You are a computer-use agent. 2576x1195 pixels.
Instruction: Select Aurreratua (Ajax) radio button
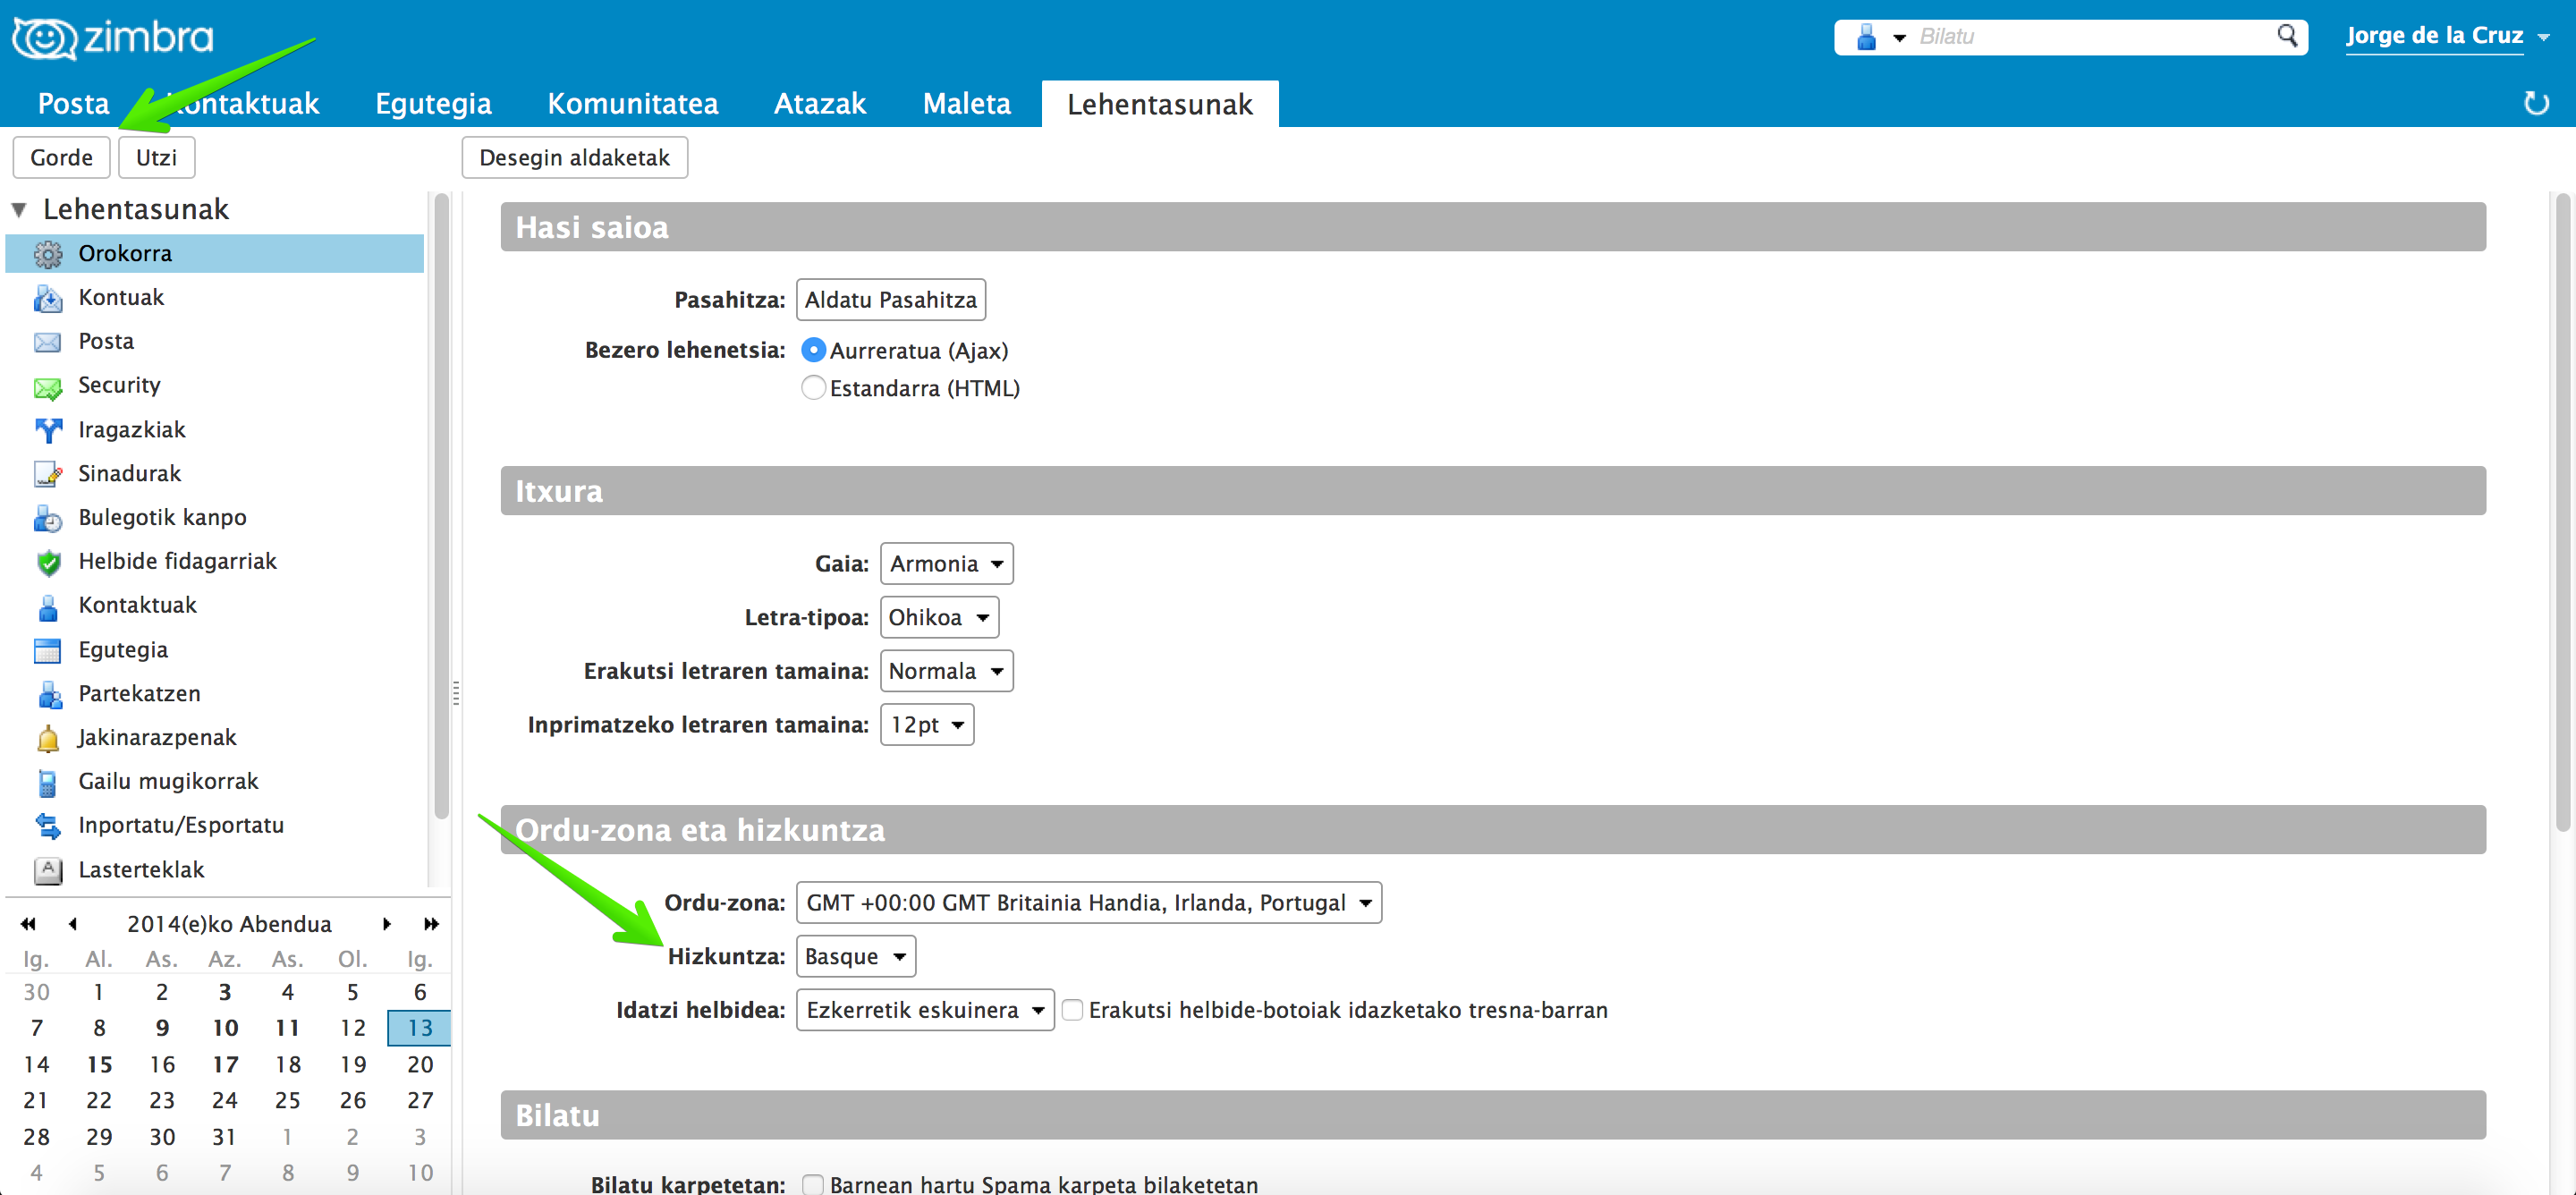814,350
